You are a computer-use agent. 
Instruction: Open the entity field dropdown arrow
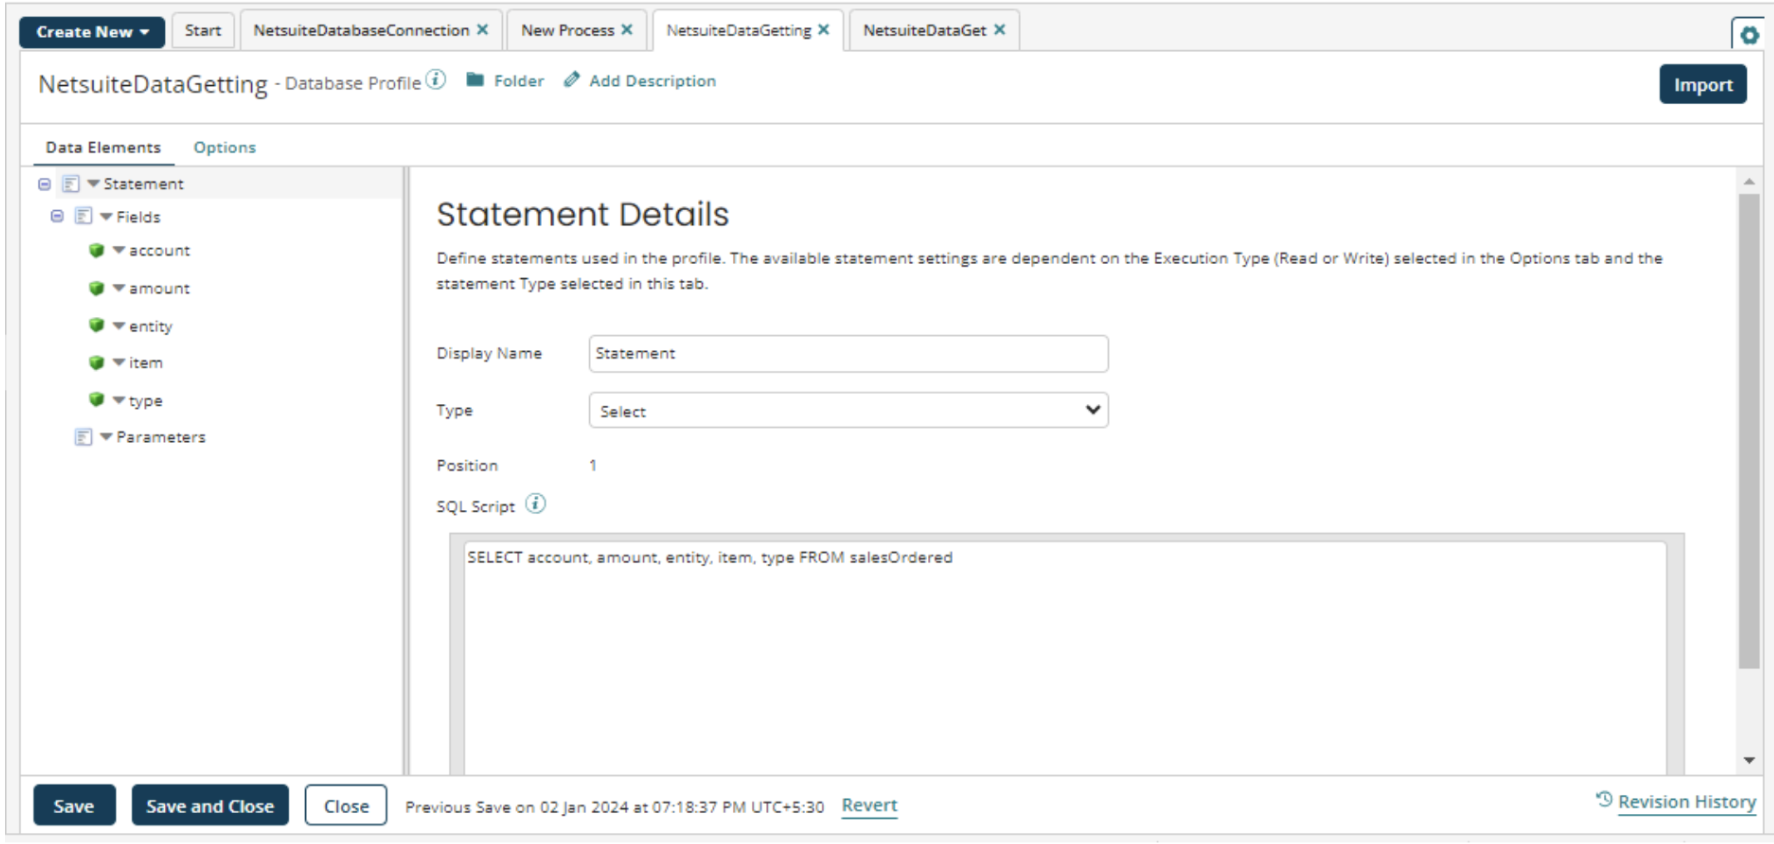(119, 325)
